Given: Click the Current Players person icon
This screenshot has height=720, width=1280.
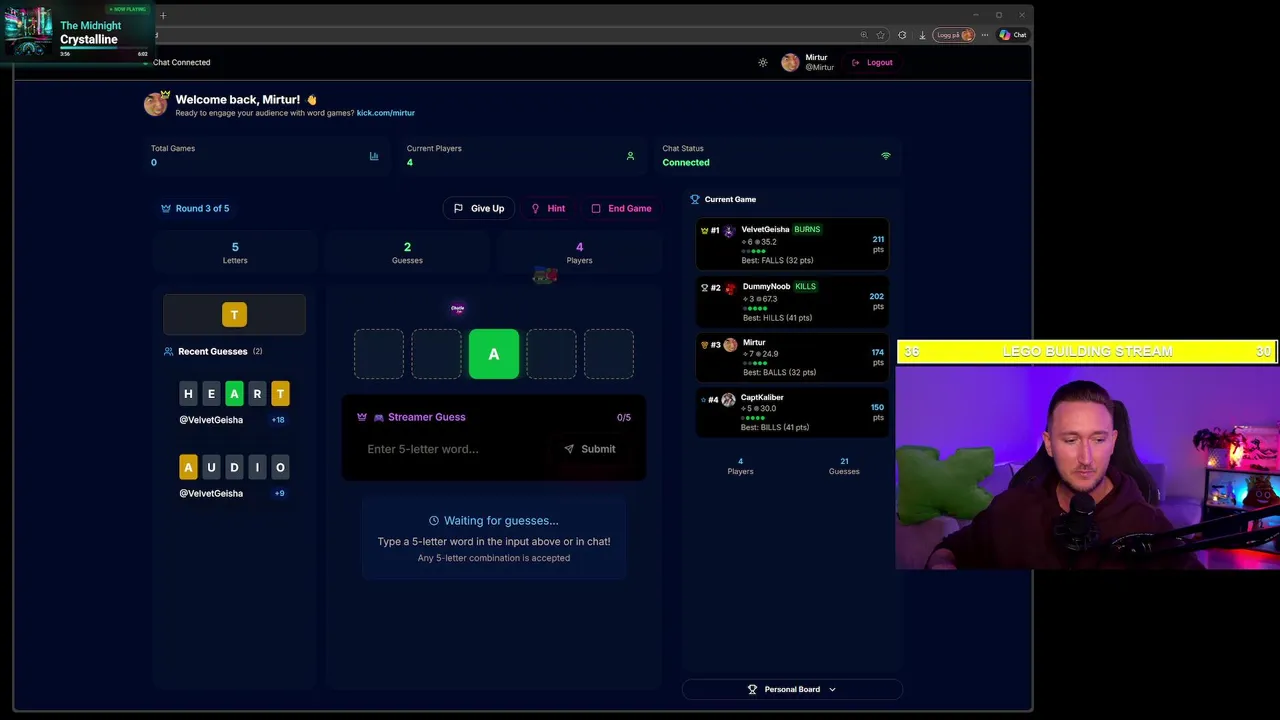Looking at the screenshot, I should point(630,156).
